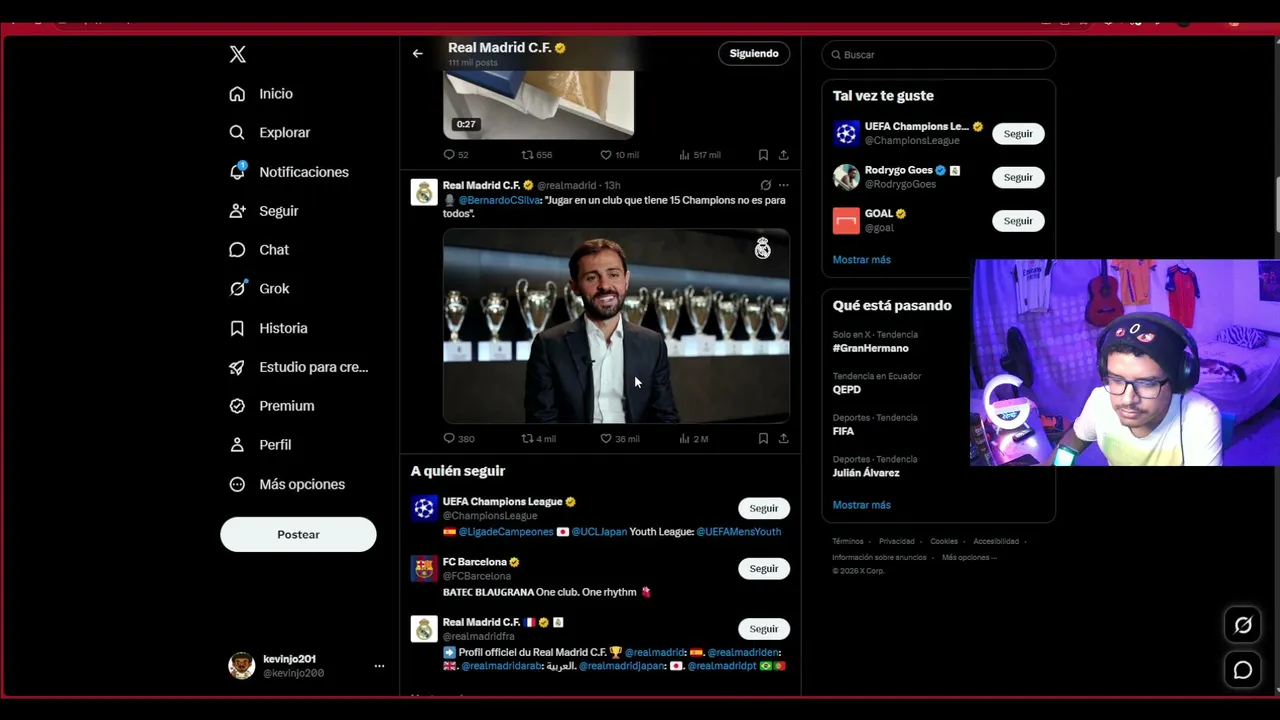
Task: Open the Notificaciones bell icon
Action: [x=237, y=172]
